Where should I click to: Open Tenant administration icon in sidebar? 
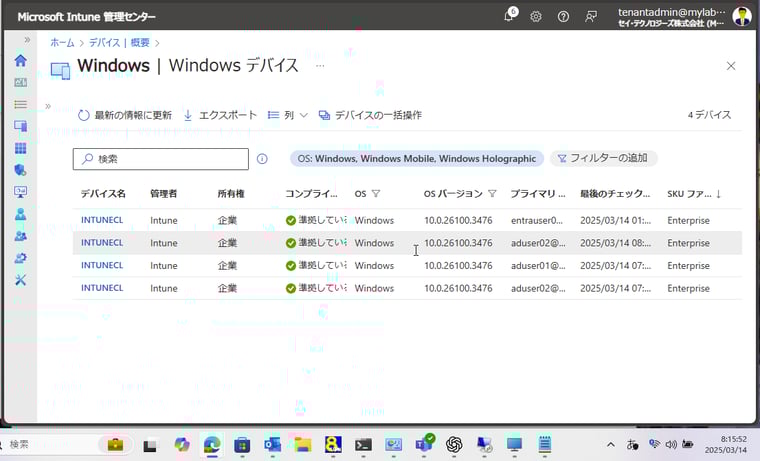20,258
